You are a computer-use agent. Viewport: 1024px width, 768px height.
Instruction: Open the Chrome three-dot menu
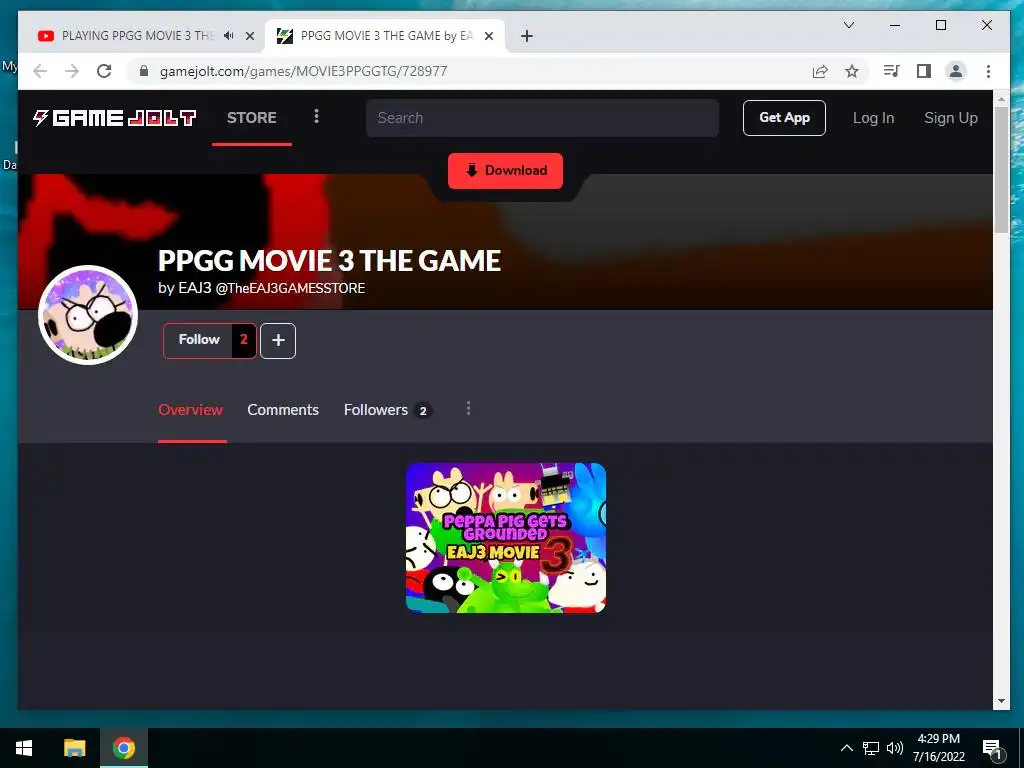[988, 71]
